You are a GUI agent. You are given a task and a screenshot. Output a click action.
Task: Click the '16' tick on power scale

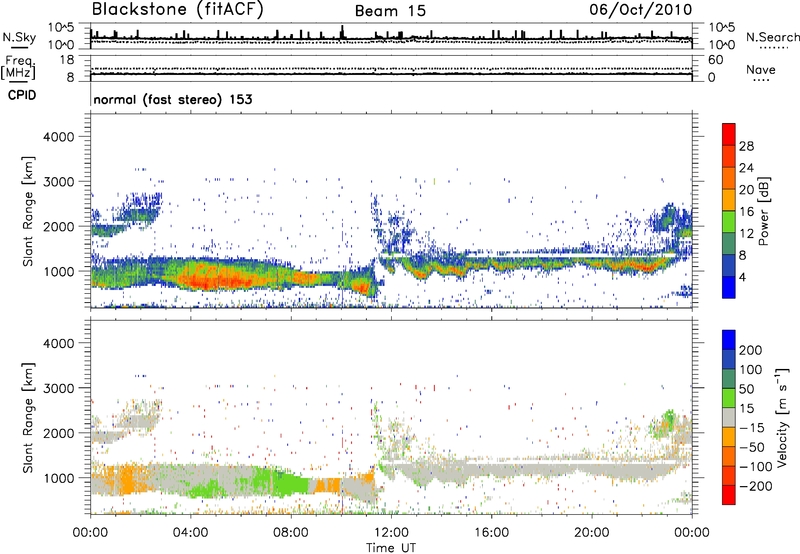746,212
